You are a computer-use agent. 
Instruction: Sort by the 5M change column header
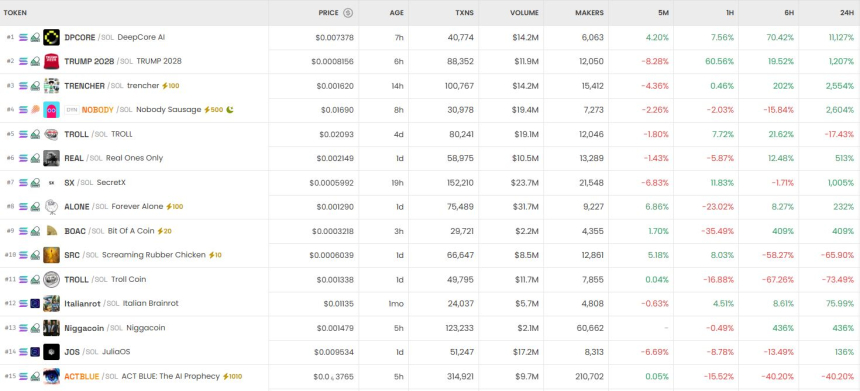click(x=663, y=13)
